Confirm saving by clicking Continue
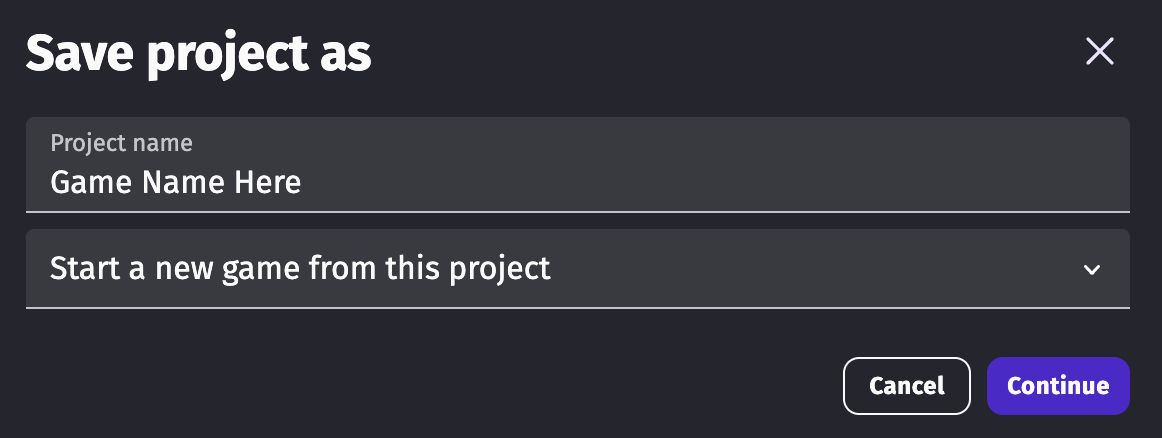Viewport: 1162px width, 438px height. [1057, 386]
